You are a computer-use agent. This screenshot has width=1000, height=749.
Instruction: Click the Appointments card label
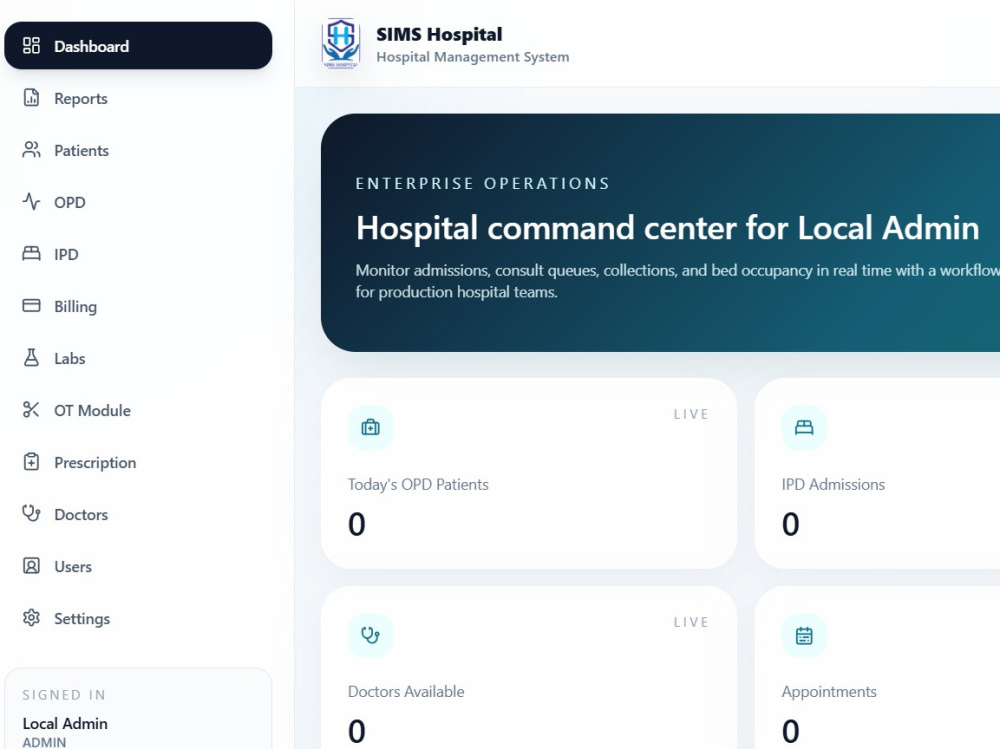coord(828,692)
